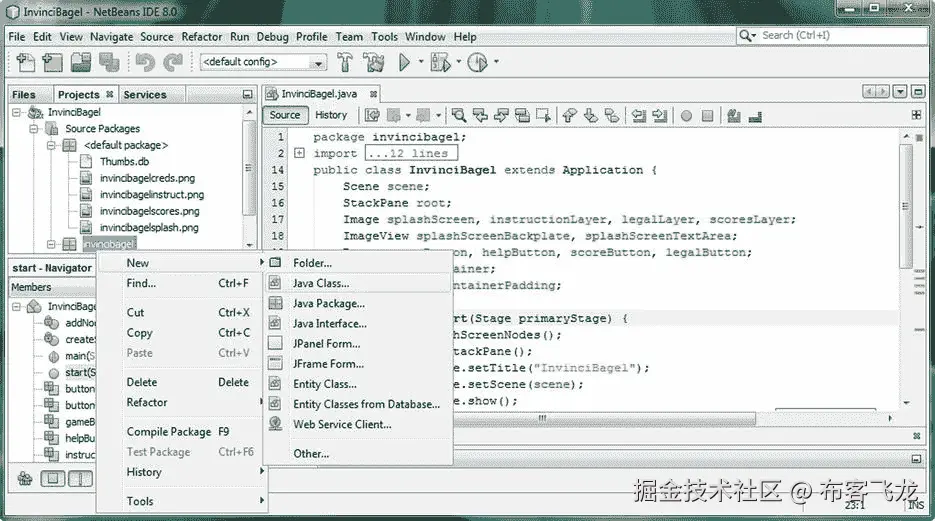Toggle the Navigator show fields button

tap(52, 478)
